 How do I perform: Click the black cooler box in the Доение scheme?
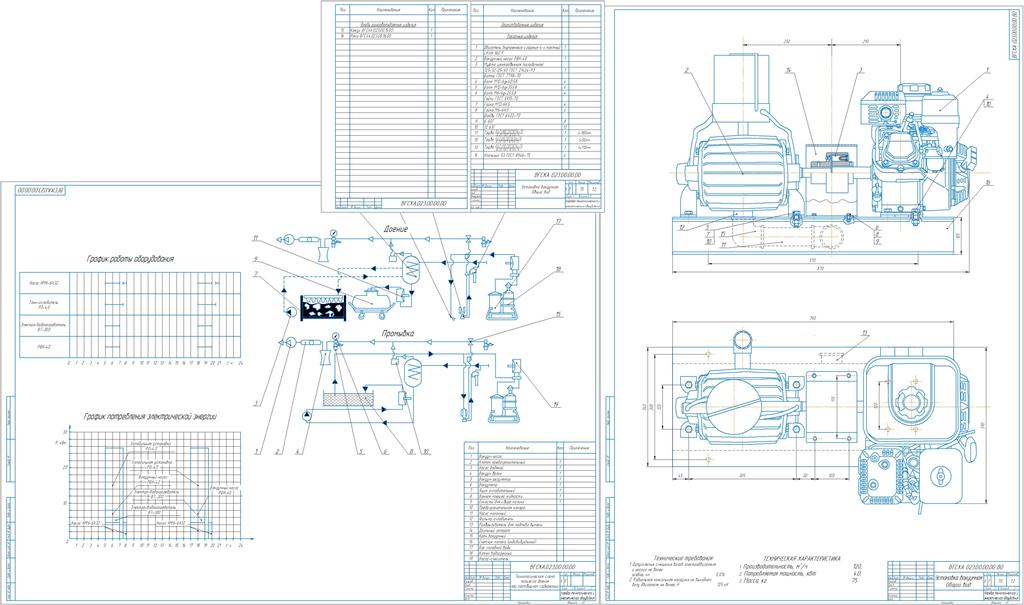pyautogui.click(x=322, y=306)
